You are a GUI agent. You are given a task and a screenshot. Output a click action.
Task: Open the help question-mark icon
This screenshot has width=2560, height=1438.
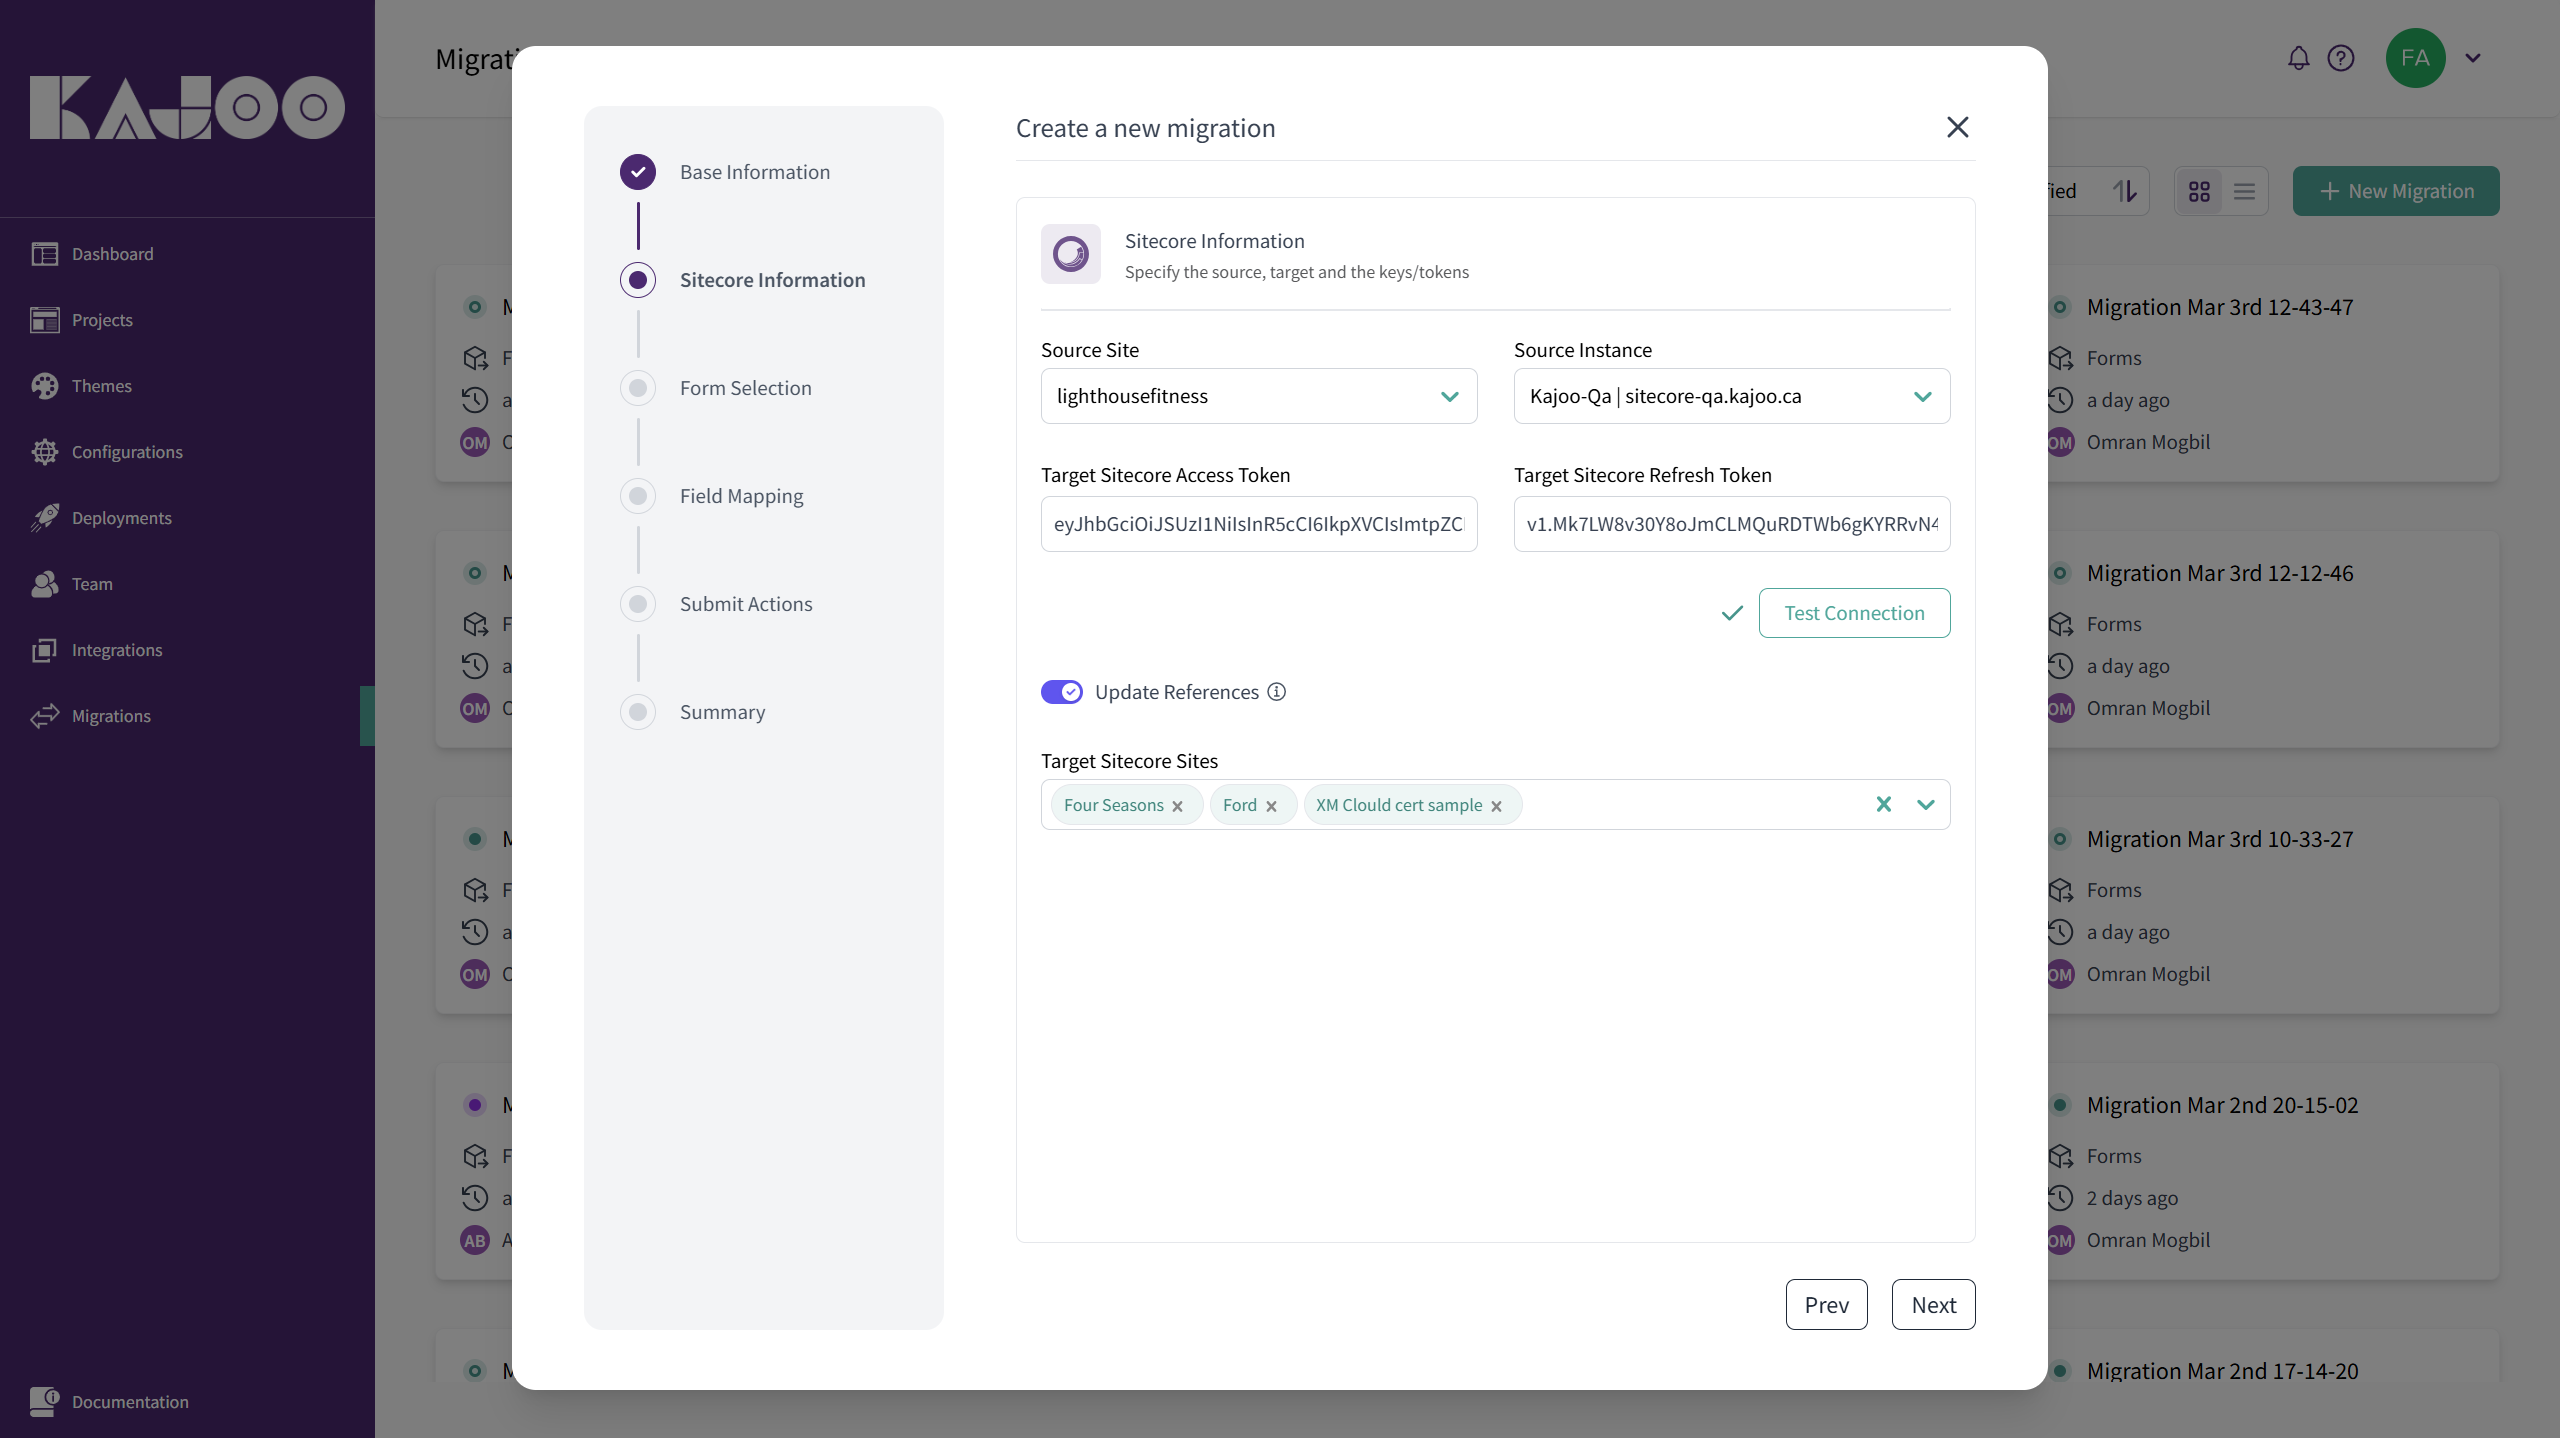coord(2340,58)
